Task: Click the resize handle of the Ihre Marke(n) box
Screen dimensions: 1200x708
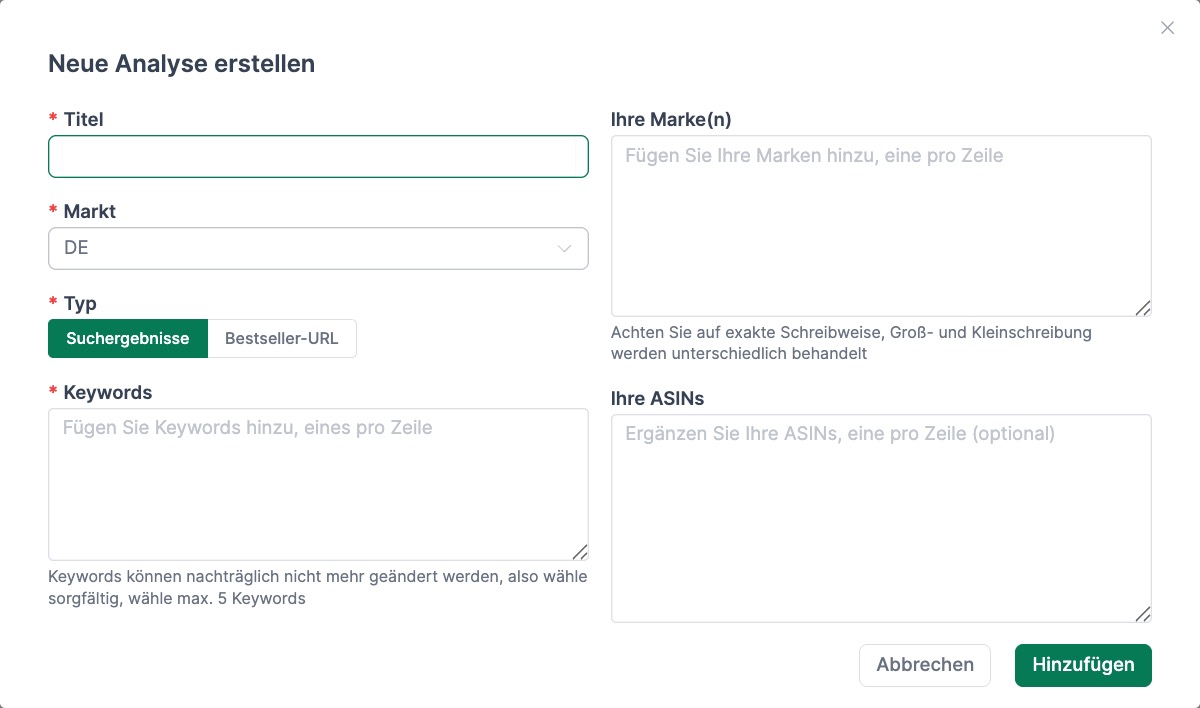Action: 1144,310
